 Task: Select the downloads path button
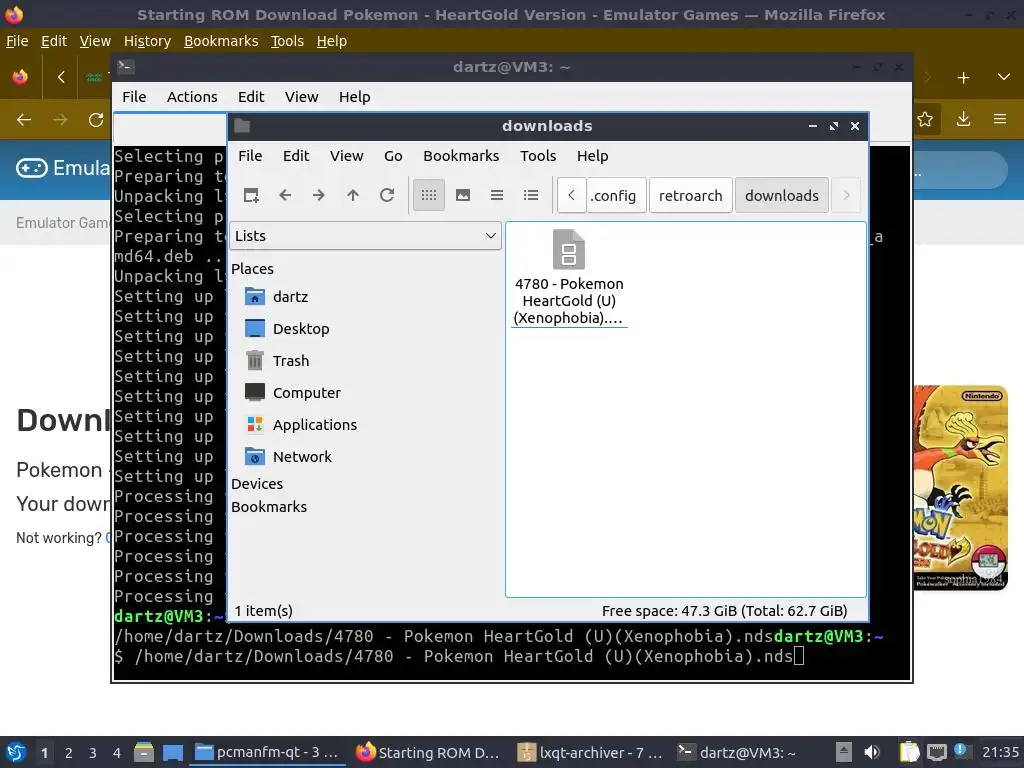(782, 195)
